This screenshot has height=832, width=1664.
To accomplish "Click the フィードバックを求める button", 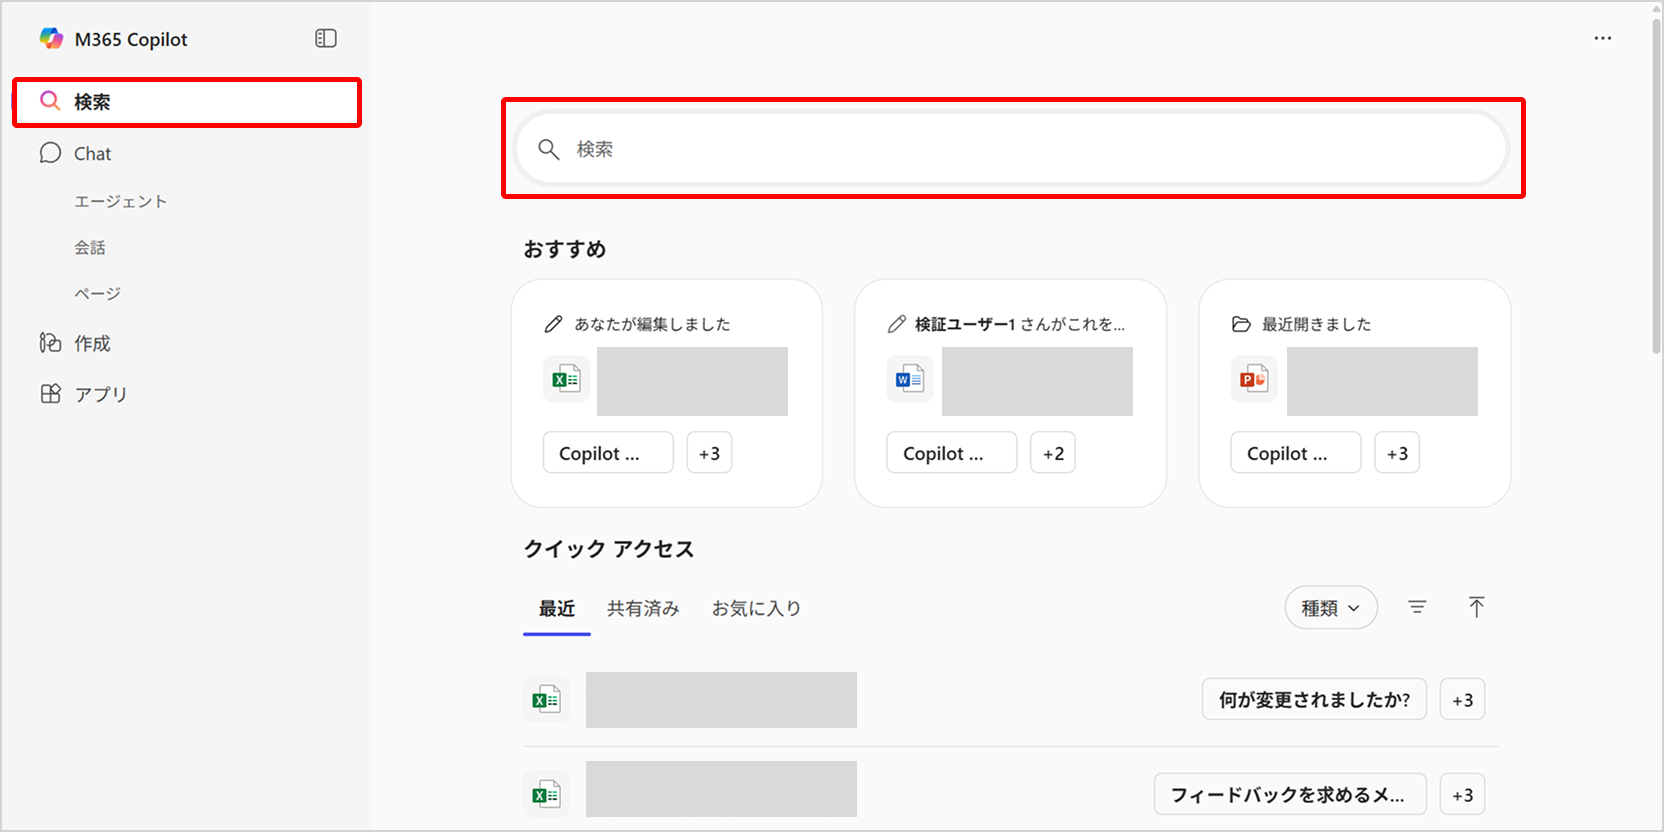I will tap(1289, 795).
